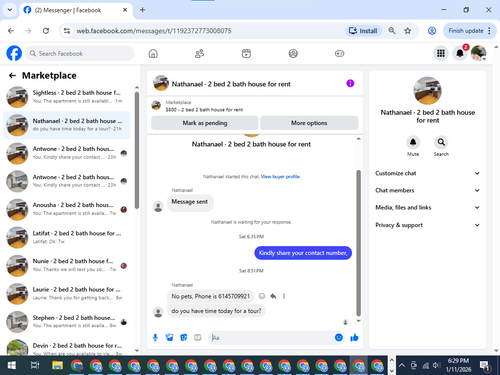500x375 pixels.
Task: Reload the page
Action: coord(46,31)
